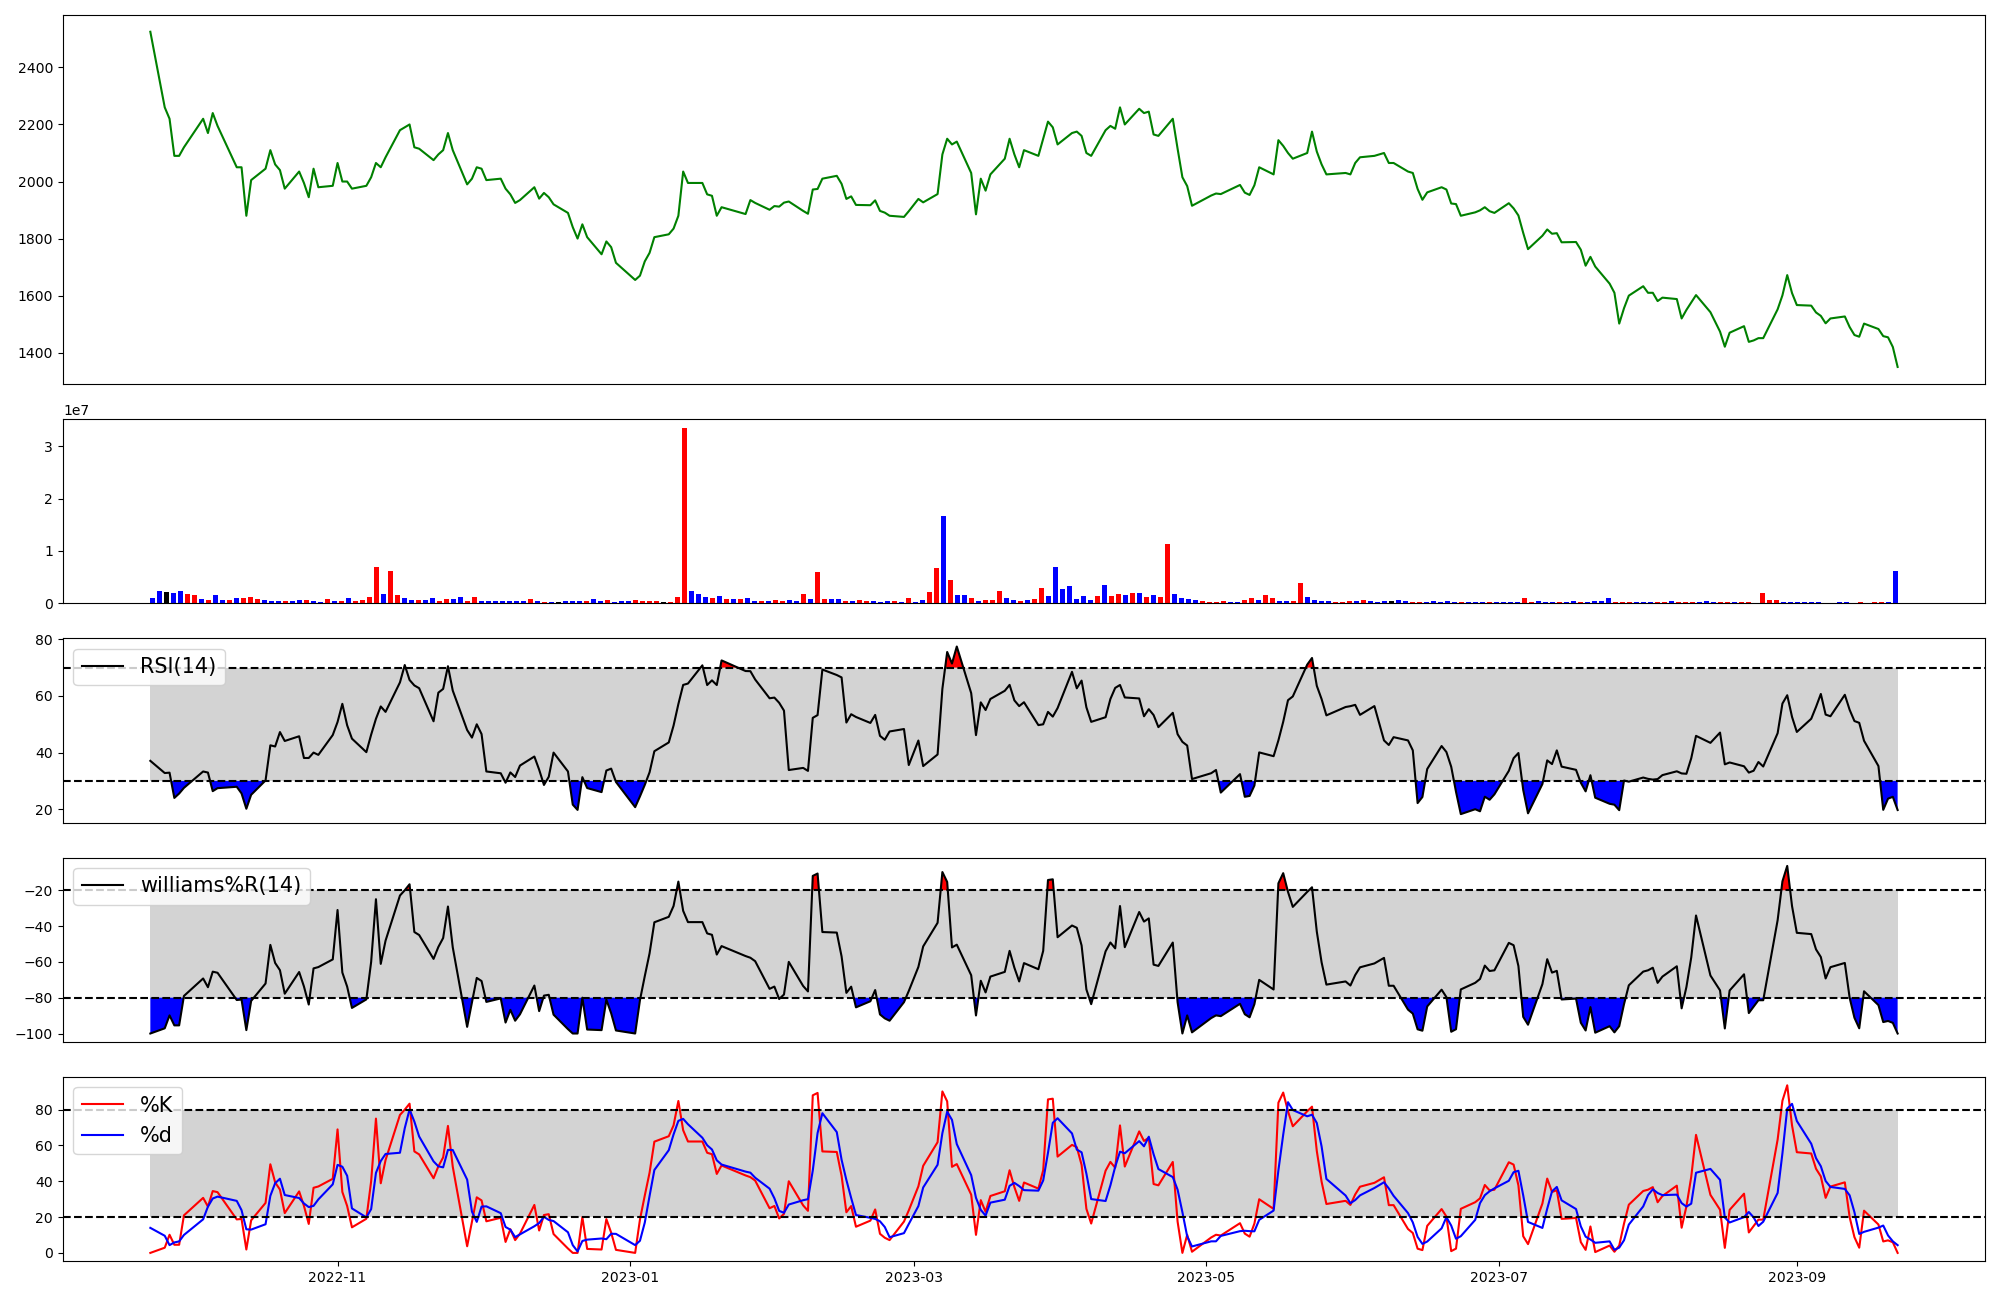Image resolution: width=2000 pixels, height=1300 pixels.
Task: Click the blue %d legend entry
Action: click(x=156, y=1135)
